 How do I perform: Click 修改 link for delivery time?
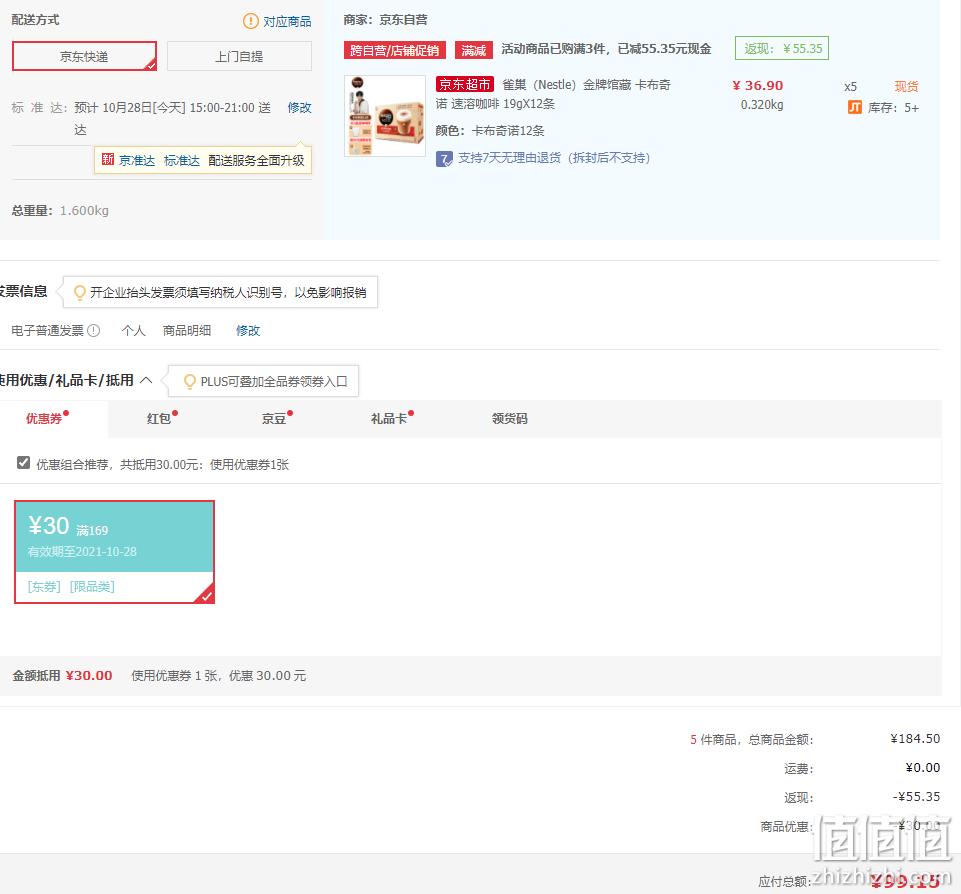(x=300, y=108)
